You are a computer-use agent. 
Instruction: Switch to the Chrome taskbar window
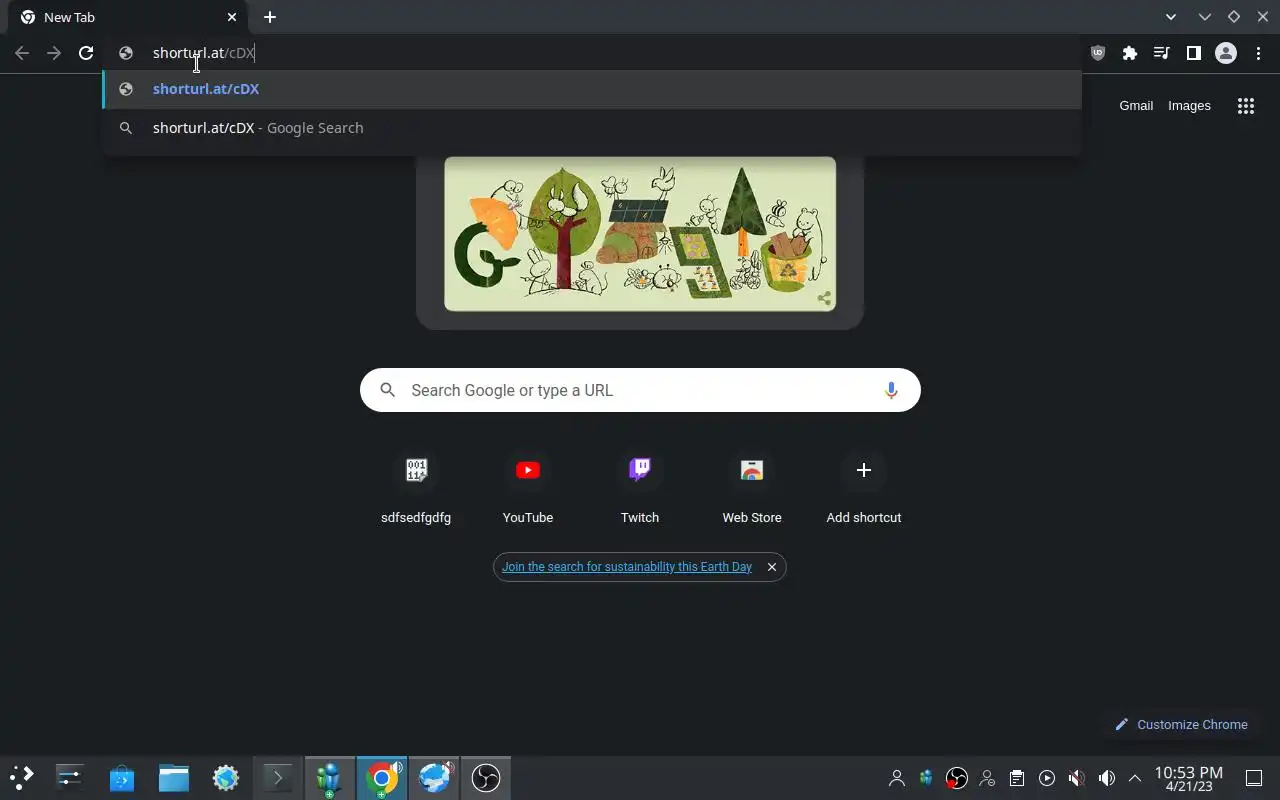[x=382, y=777]
